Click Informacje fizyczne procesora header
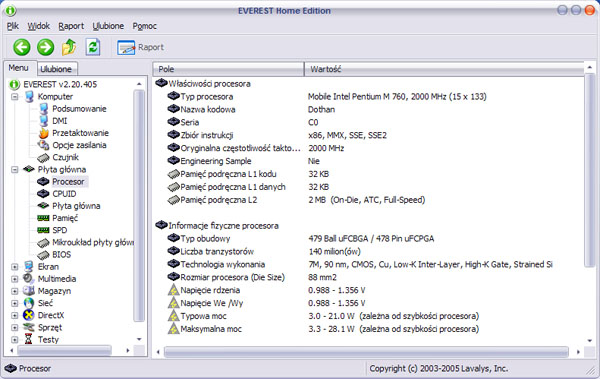This screenshot has height=379, width=600. [217, 225]
